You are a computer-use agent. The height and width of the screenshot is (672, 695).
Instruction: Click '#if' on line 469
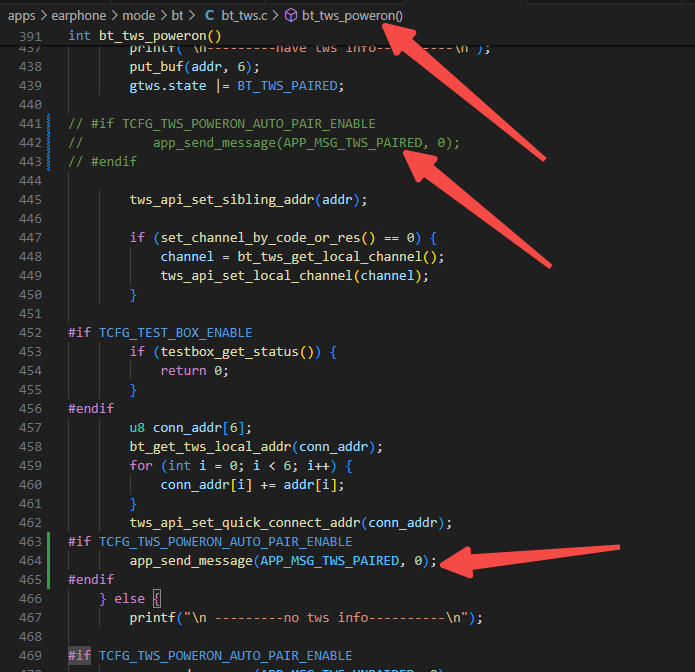[79, 656]
